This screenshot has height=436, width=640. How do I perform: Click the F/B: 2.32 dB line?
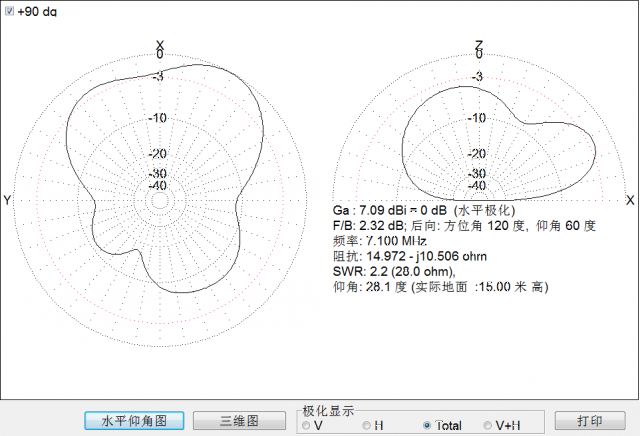464,225
